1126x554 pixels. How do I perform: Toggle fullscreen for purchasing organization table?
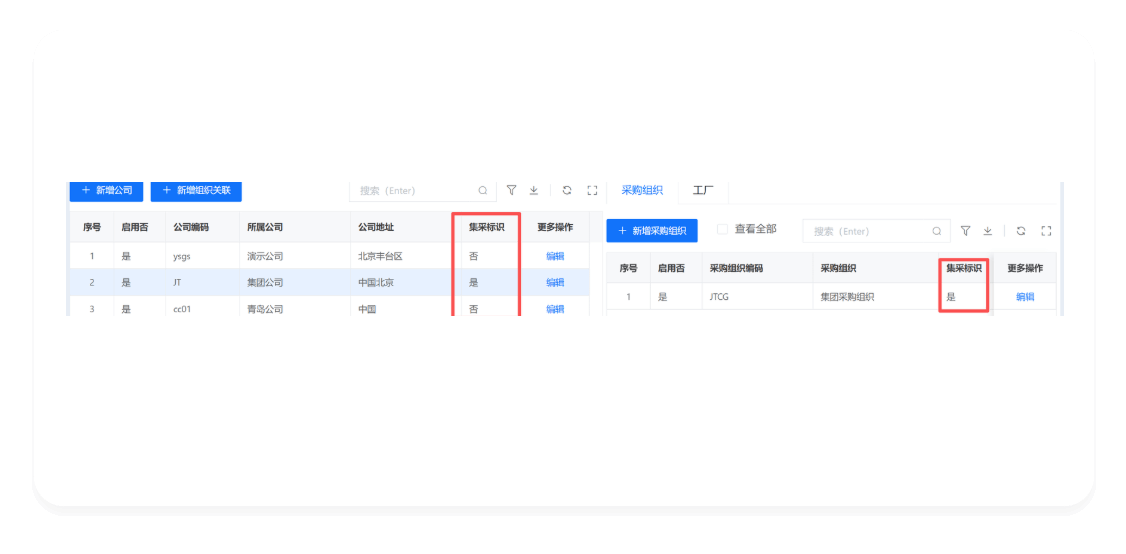(1046, 231)
